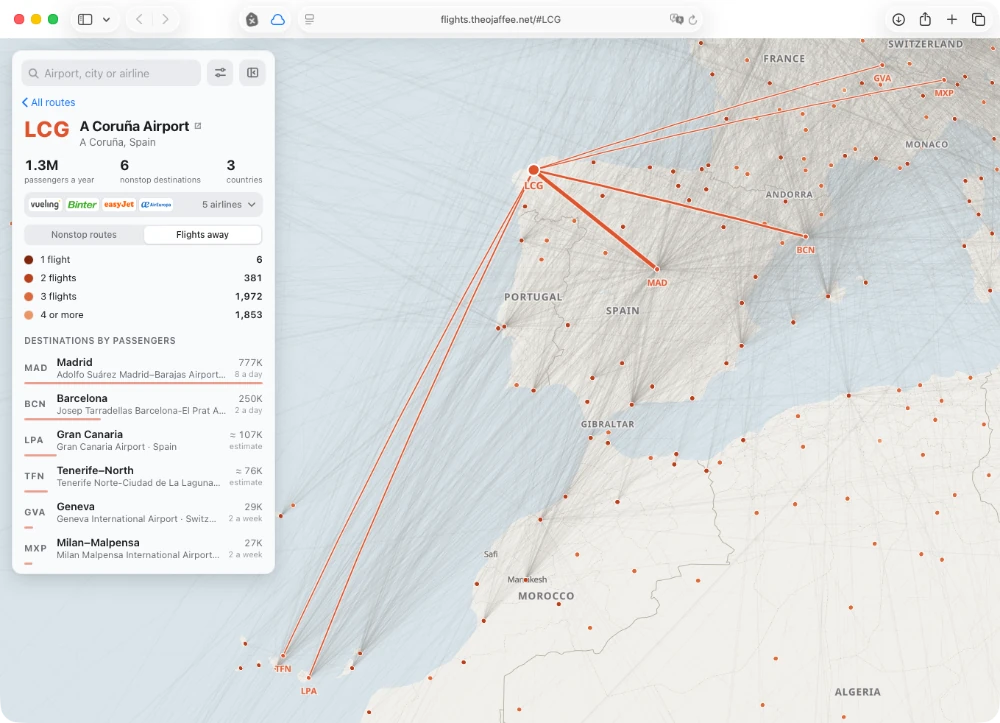
Task: Select the Flights away tab
Action: point(202,235)
